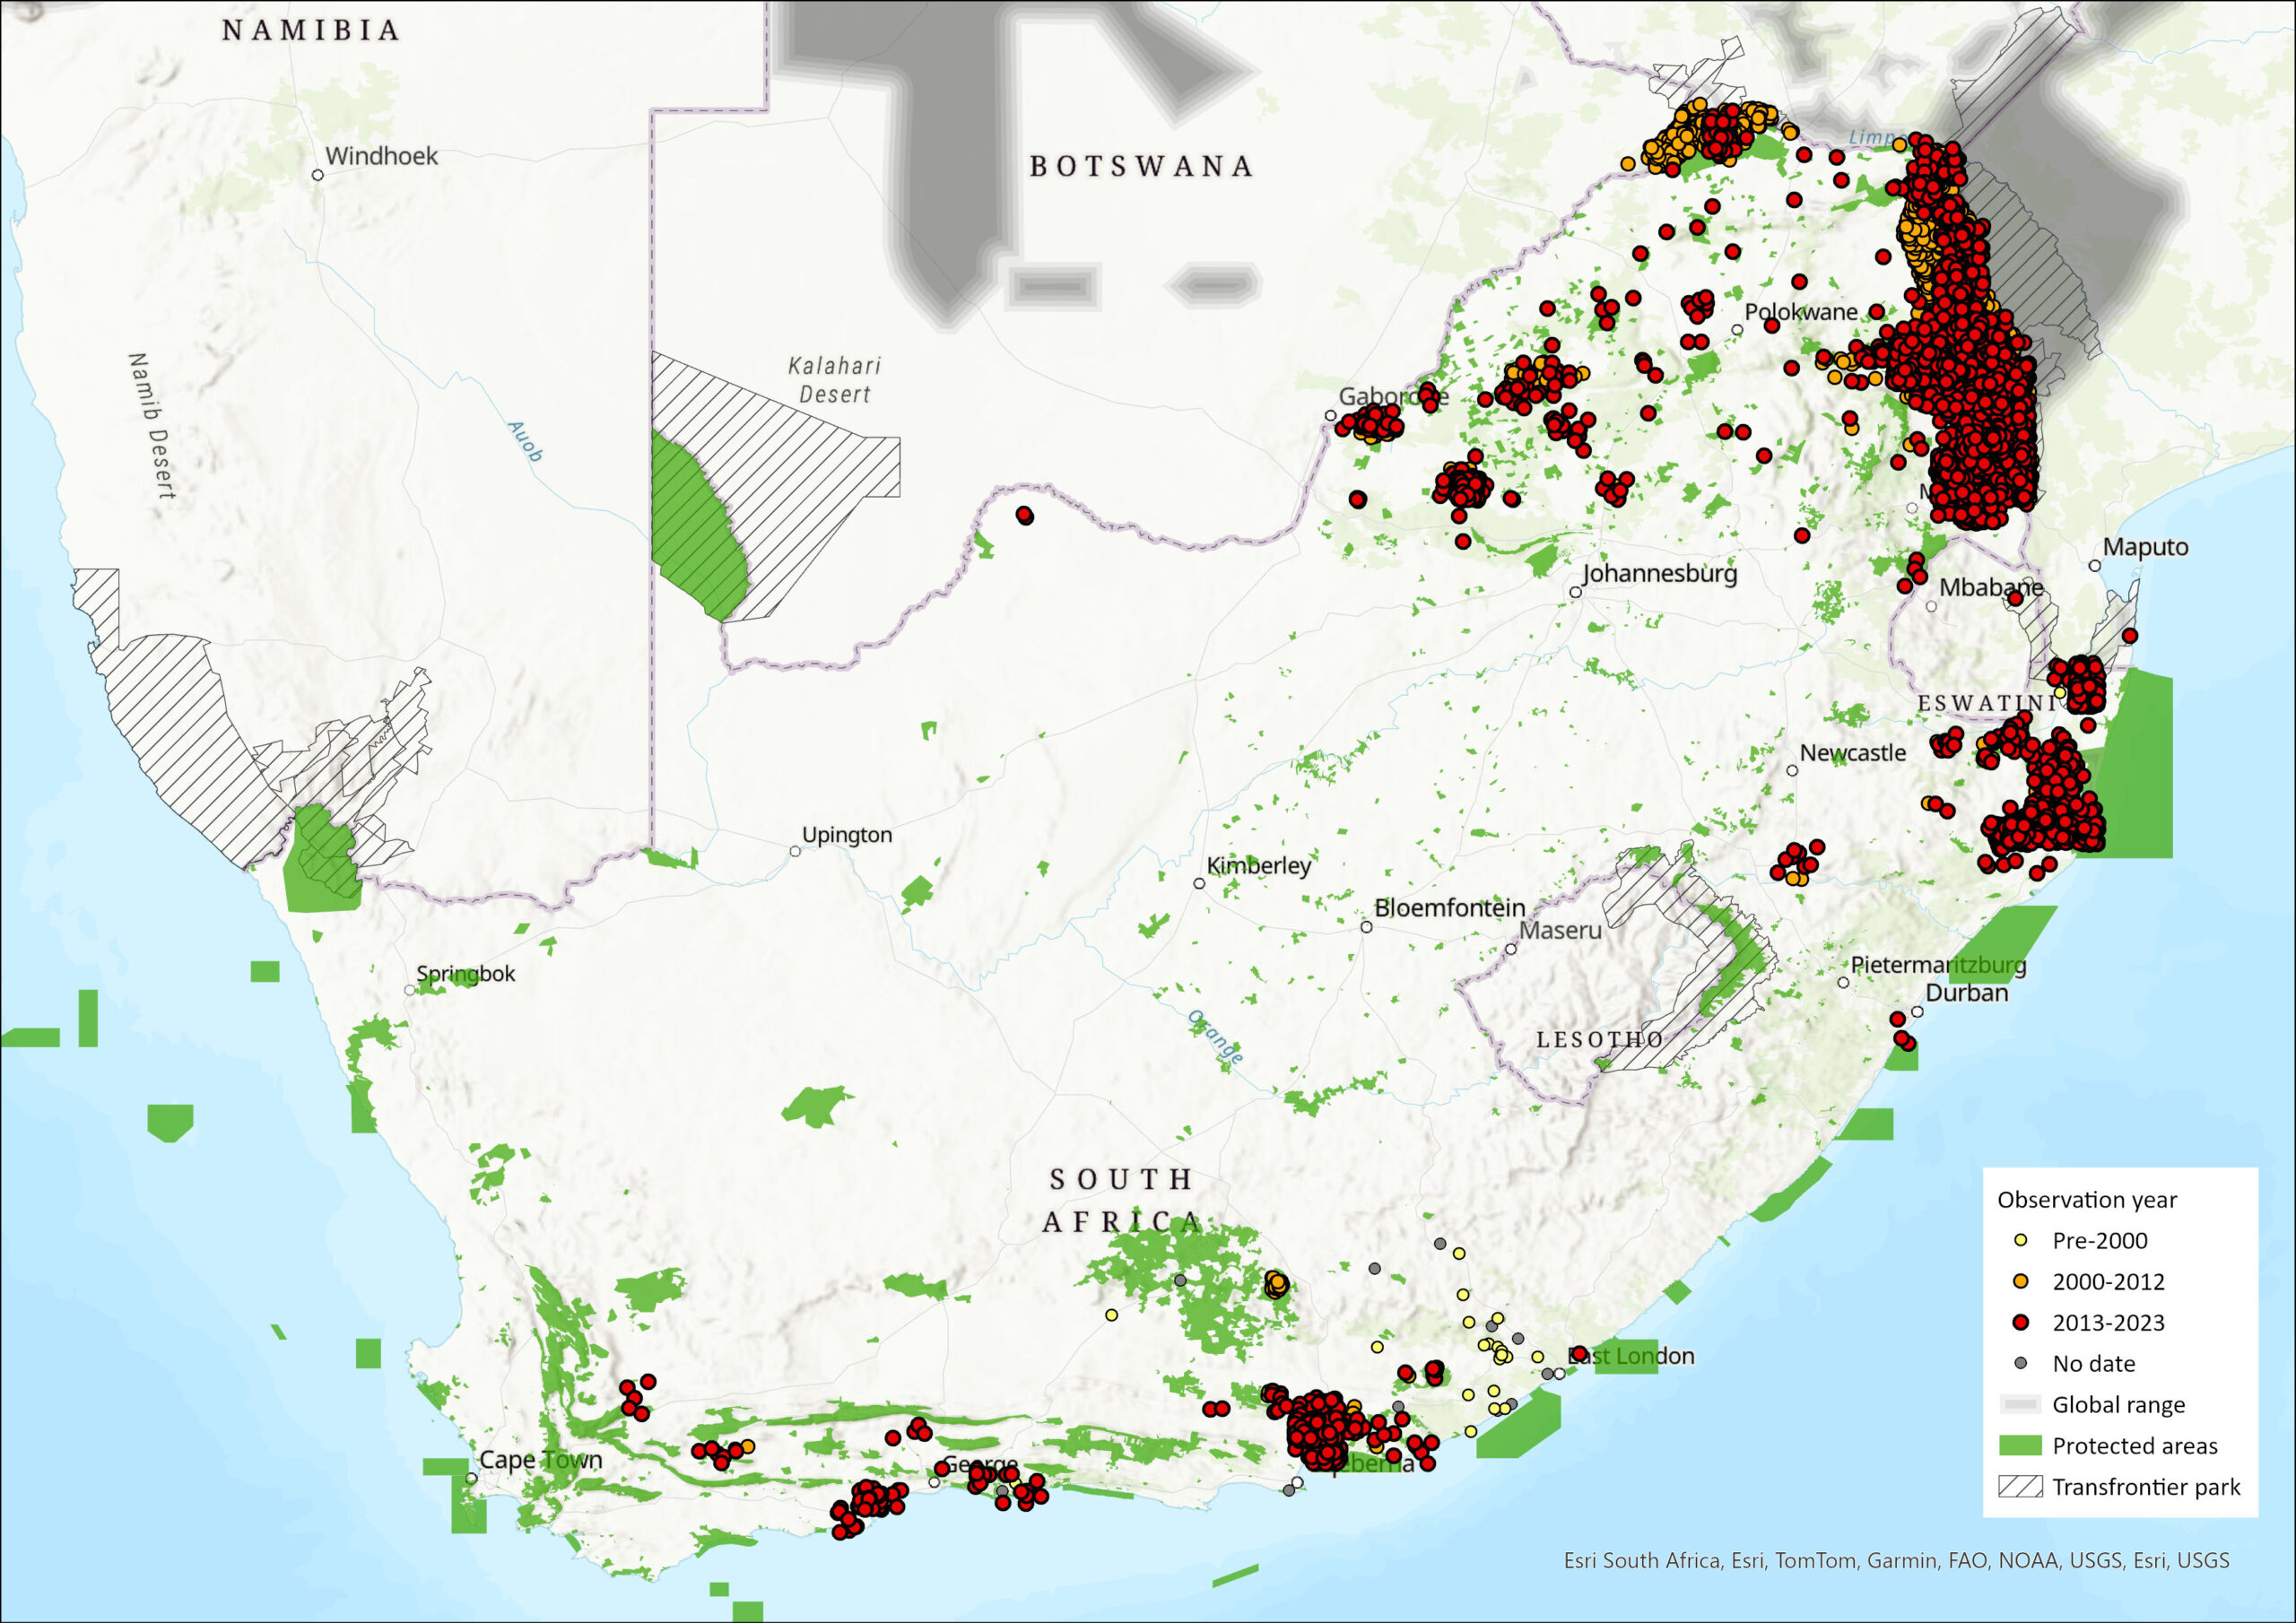Click the Springbok city marker circle
The width and height of the screenshot is (2296, 1623).
pyautogui.click(x=409, y=990)
